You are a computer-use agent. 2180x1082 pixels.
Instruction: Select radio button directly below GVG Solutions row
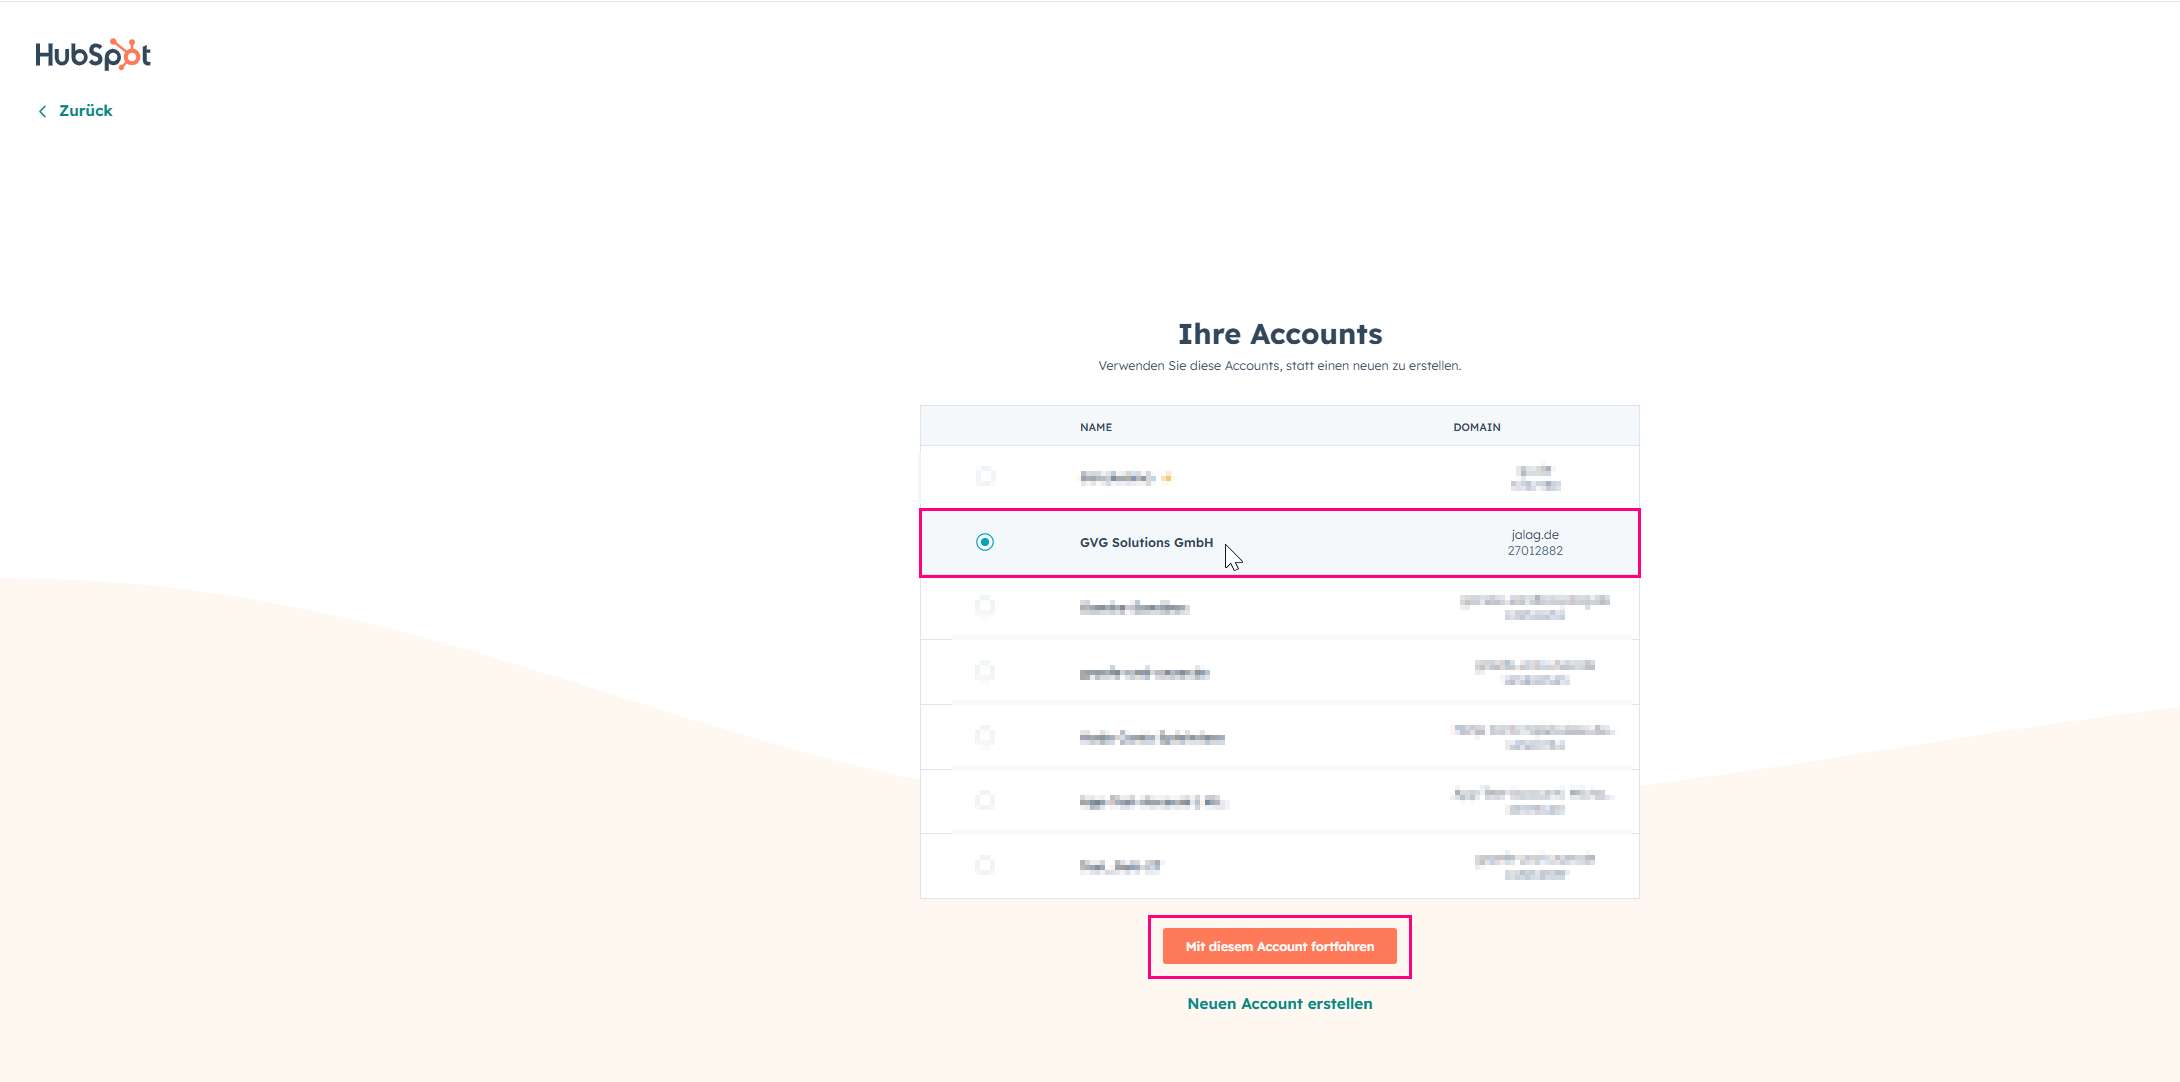(x=985, y=607)
